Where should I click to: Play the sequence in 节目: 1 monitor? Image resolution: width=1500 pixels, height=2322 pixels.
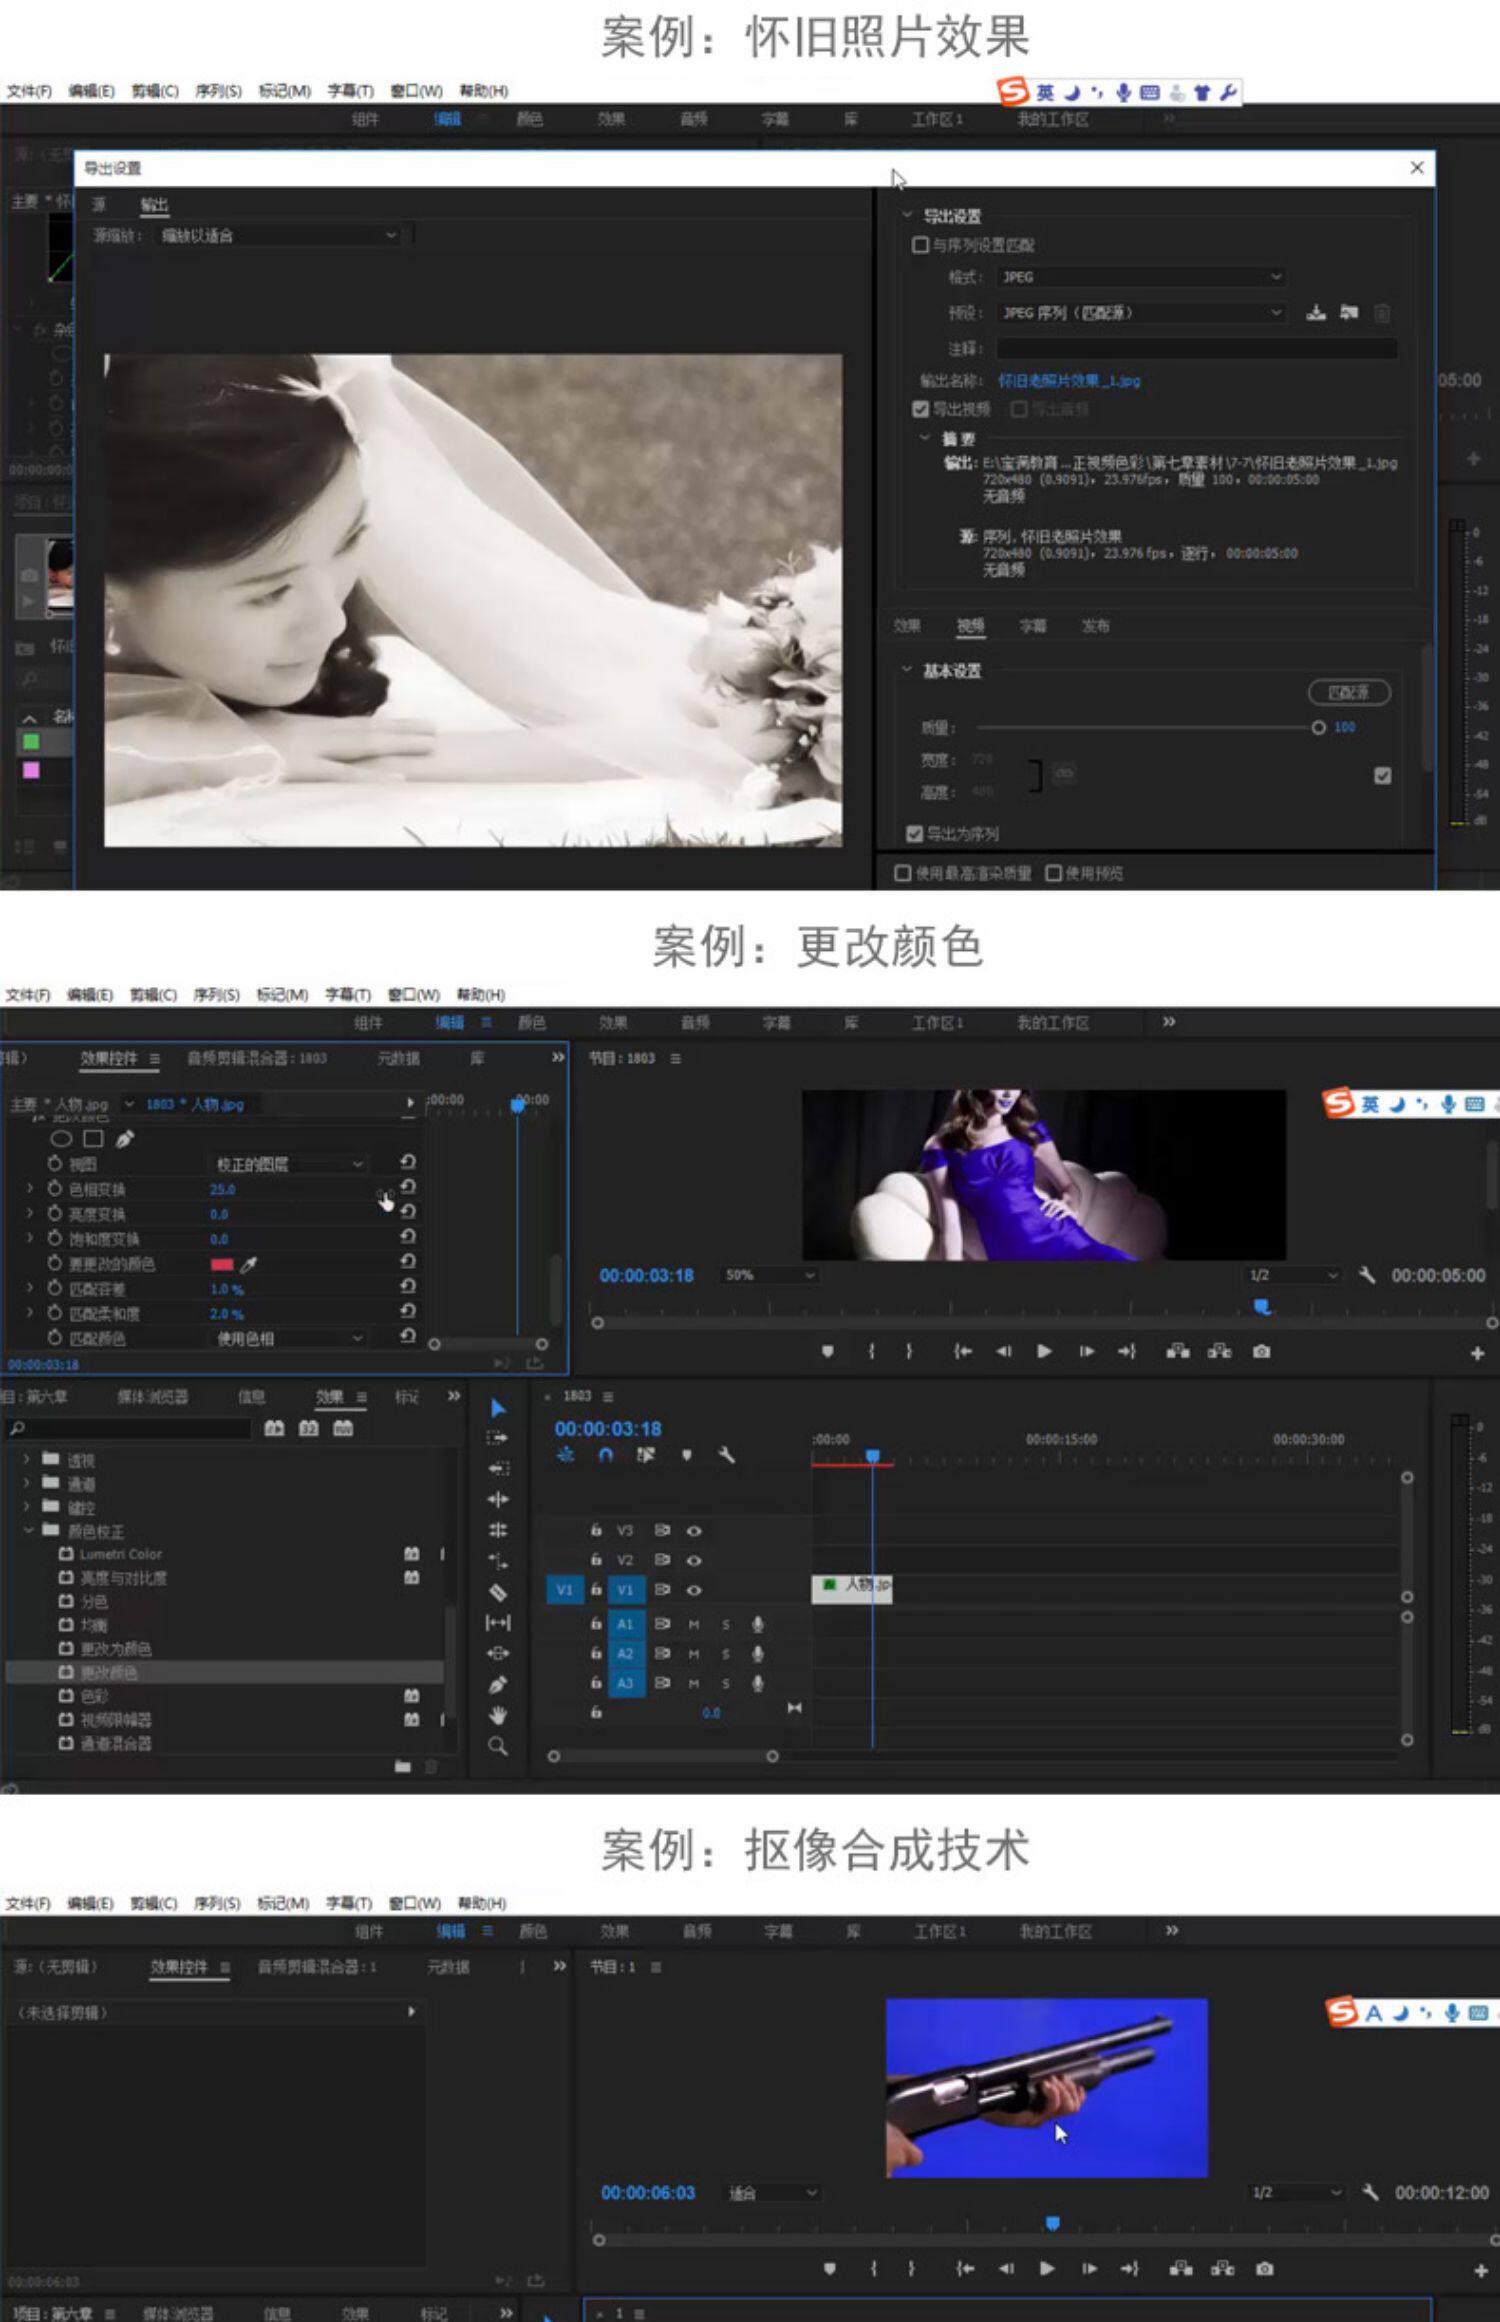(1047, 2268)
